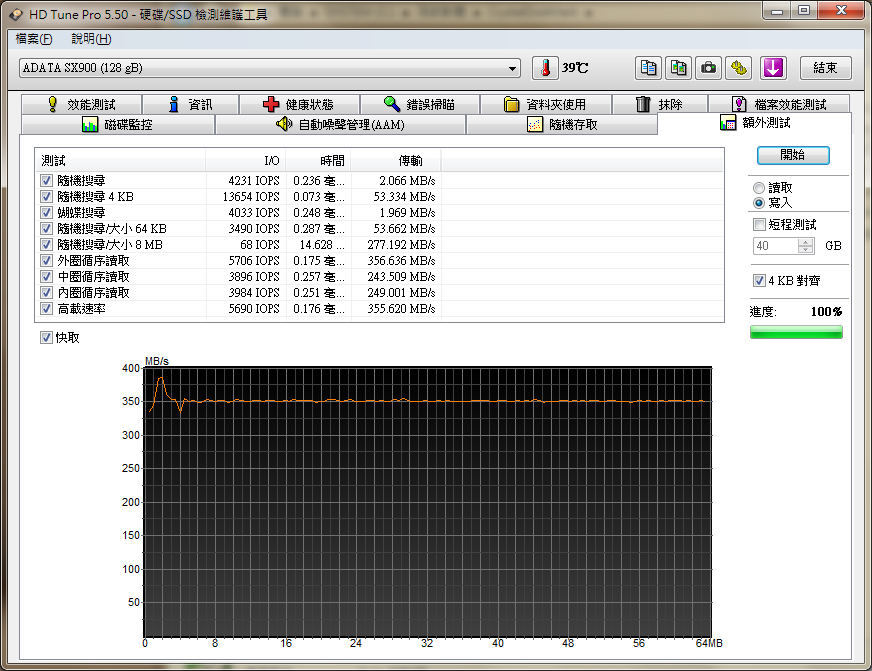This screenshot has width=872, height=671.
Task: Click the 傳輸 column header
Action: 396,161
